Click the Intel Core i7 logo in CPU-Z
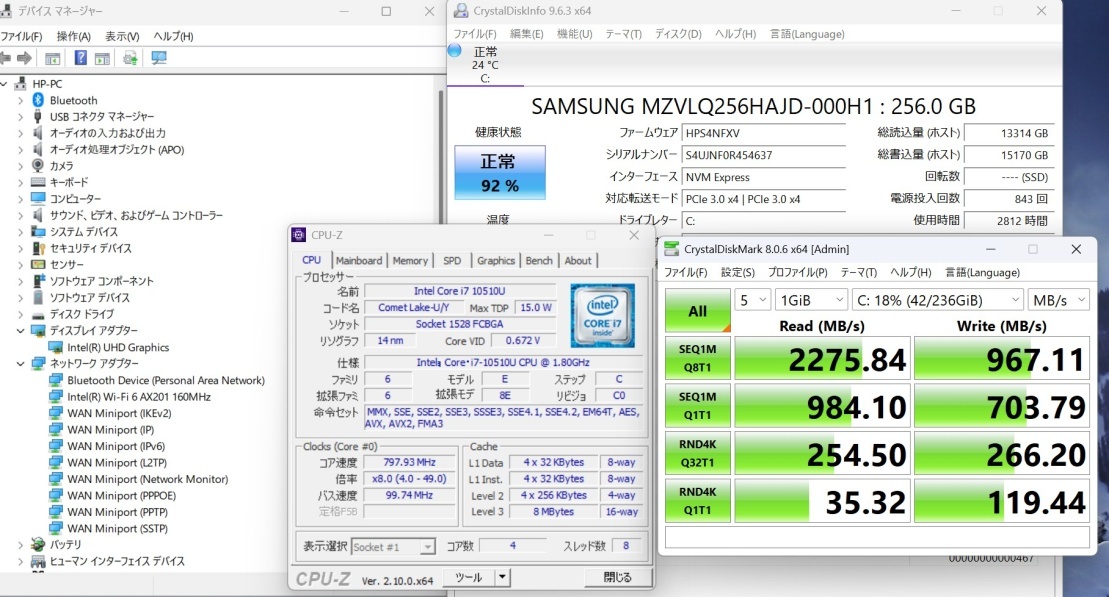The height and width of the screenshot is (597, 1109). point(603,315)
